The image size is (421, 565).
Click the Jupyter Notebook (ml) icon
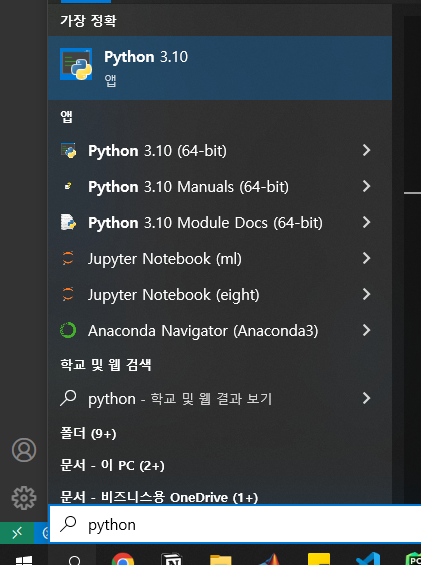68,258
